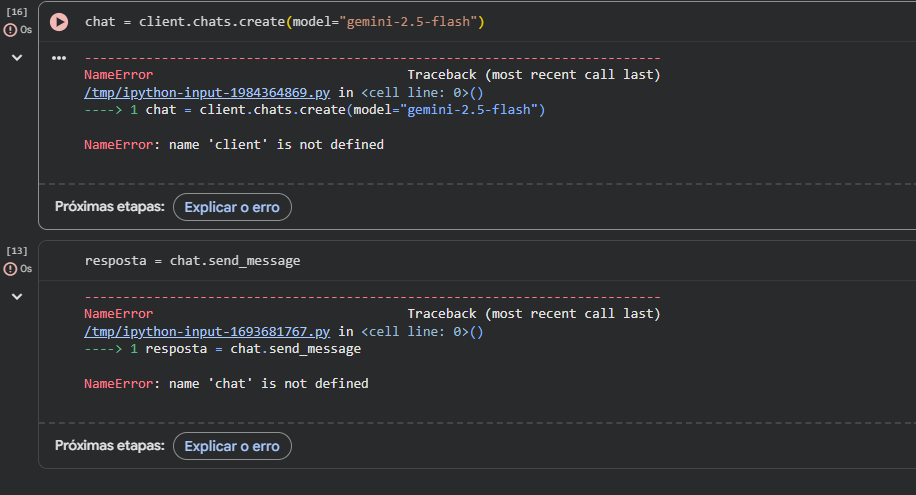Click the red error icon of cell 13
Image resolution: width=916 pixels, height=495 pixels.
(x=11, y=269)
